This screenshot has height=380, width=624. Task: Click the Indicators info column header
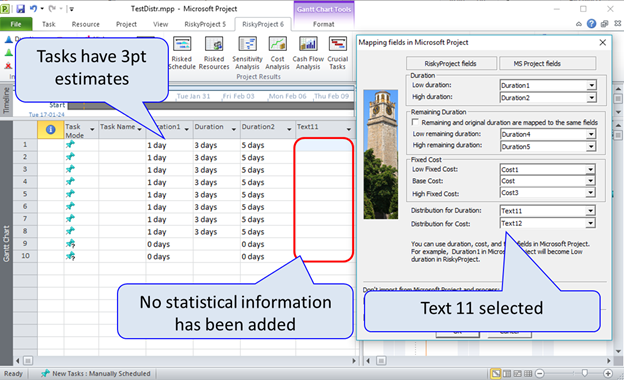click(51, 130)
